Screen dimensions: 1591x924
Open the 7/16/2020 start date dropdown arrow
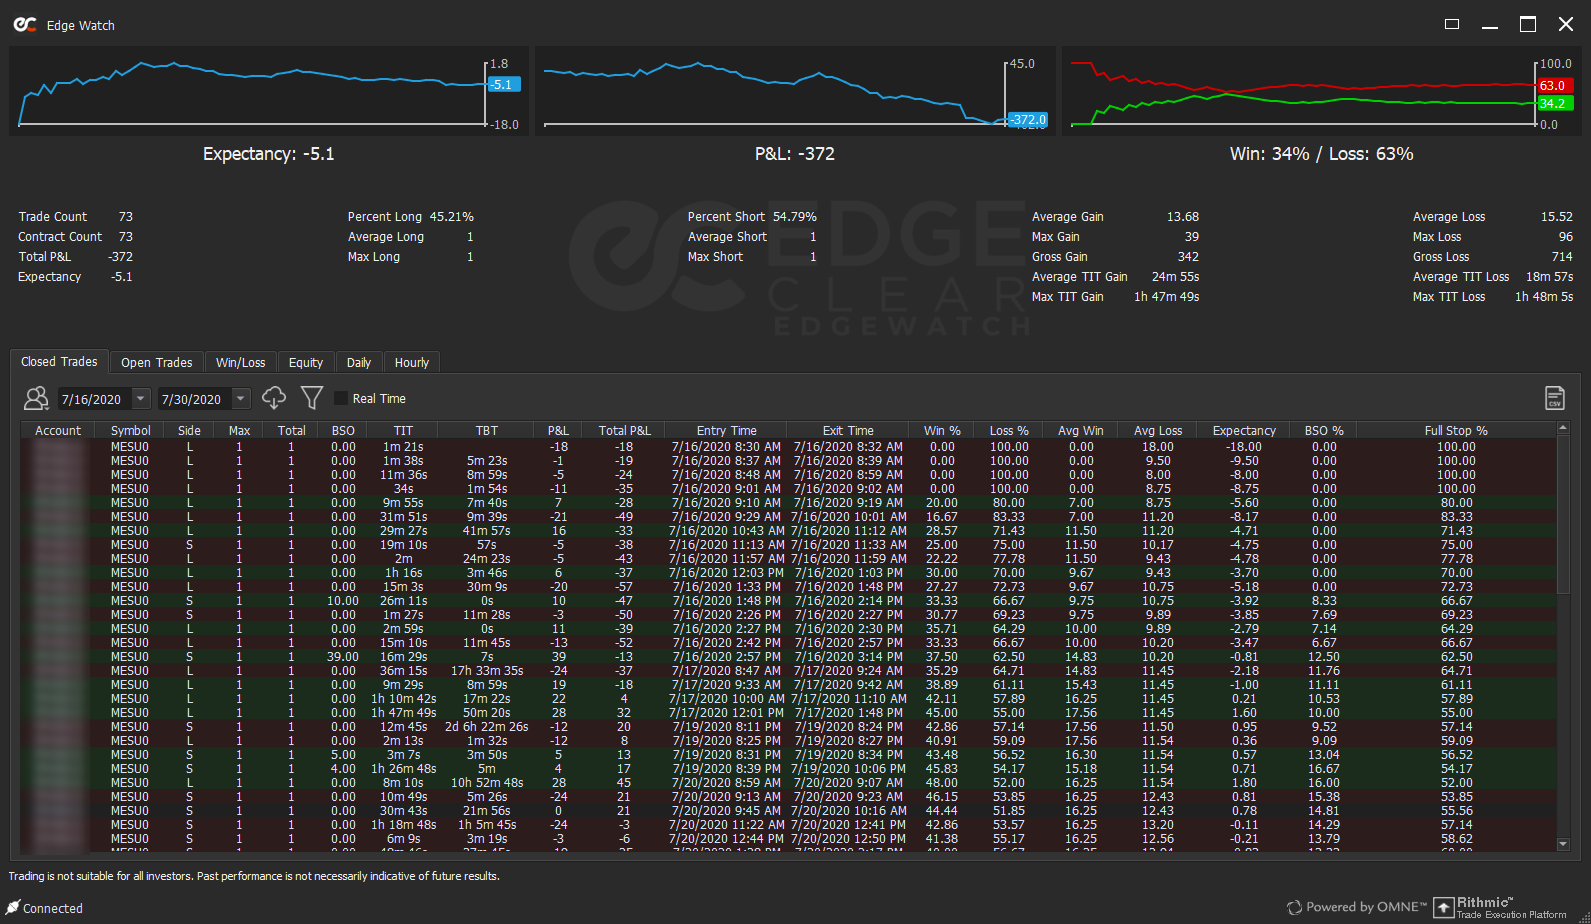[x=141, y=398]
